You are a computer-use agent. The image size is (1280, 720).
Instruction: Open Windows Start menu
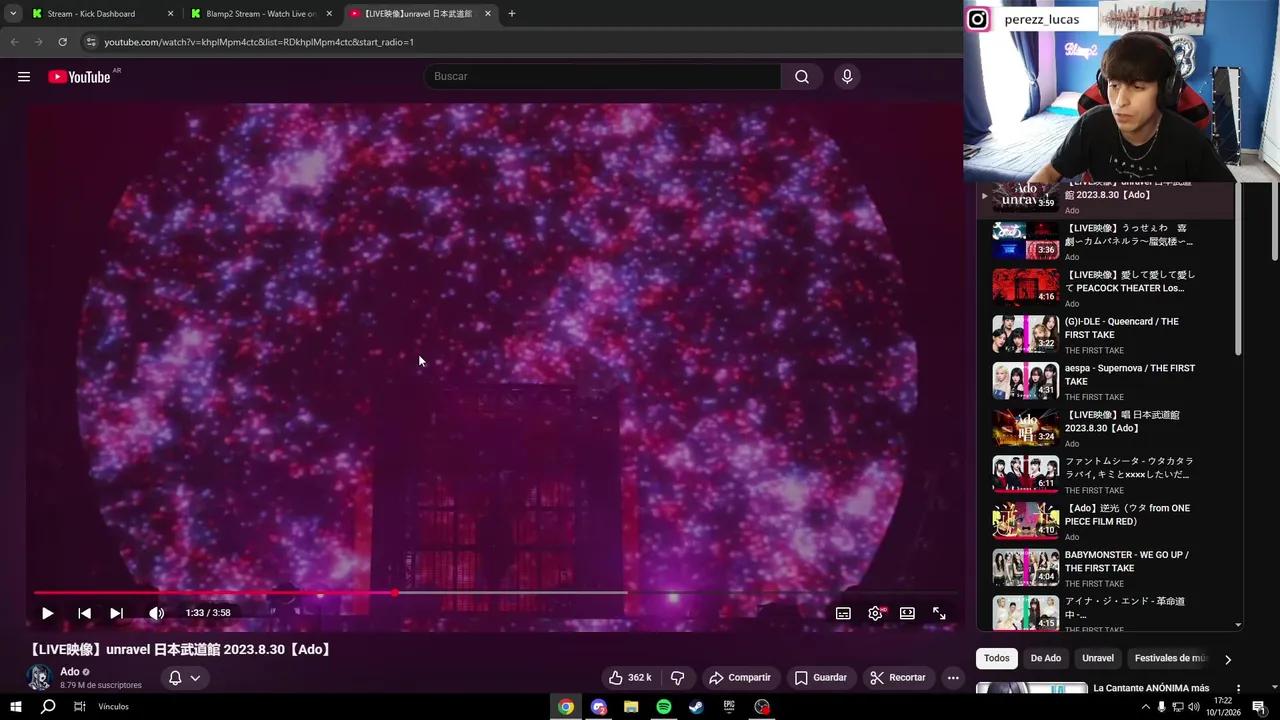pos(15,707)
